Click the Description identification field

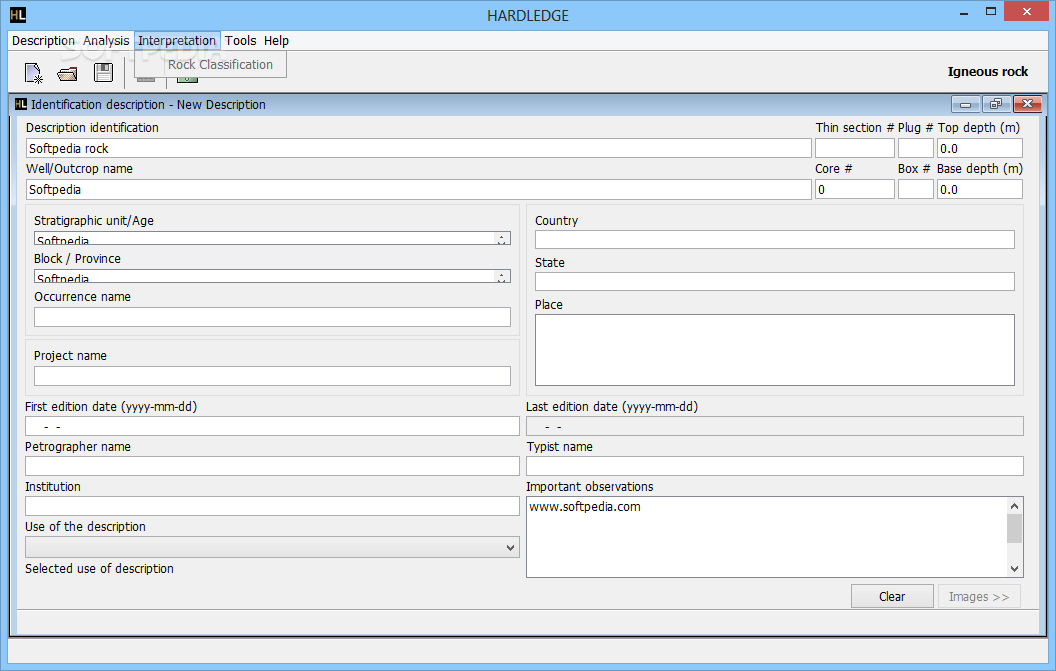pos(418,148)
